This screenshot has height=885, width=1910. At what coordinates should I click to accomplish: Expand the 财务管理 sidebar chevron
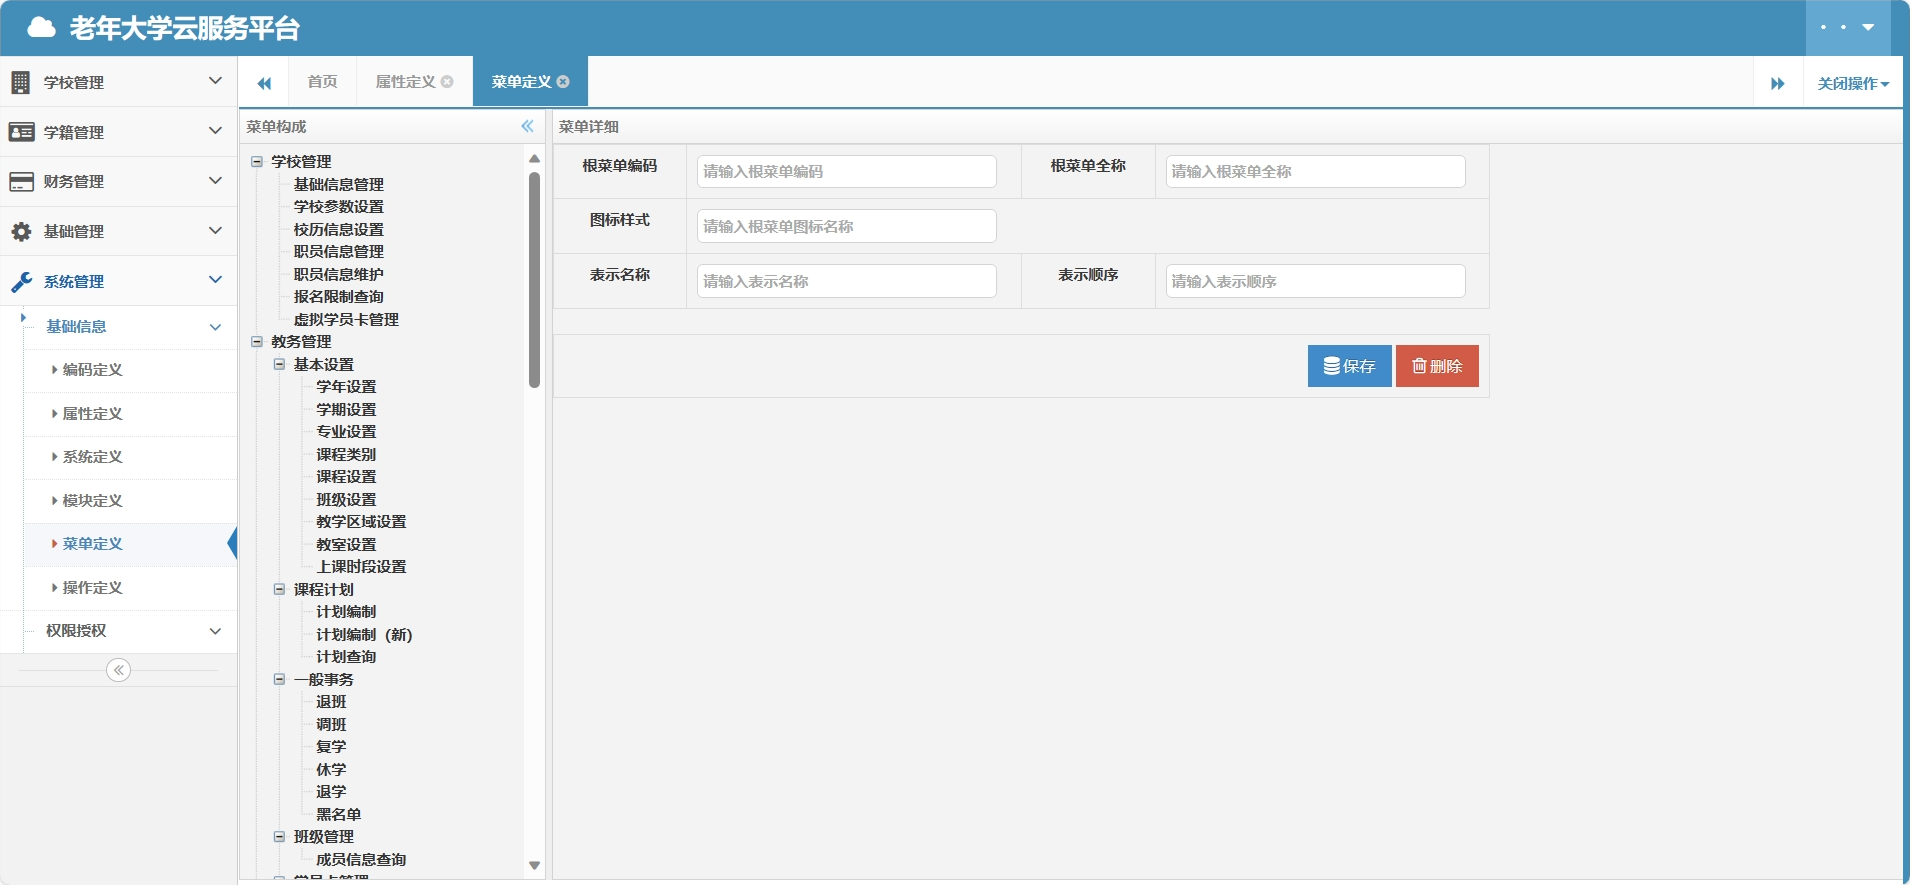(x=215, y=181)
